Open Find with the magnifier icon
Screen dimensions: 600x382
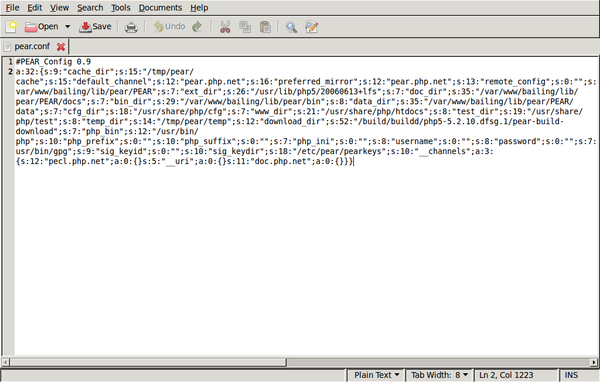291,27
